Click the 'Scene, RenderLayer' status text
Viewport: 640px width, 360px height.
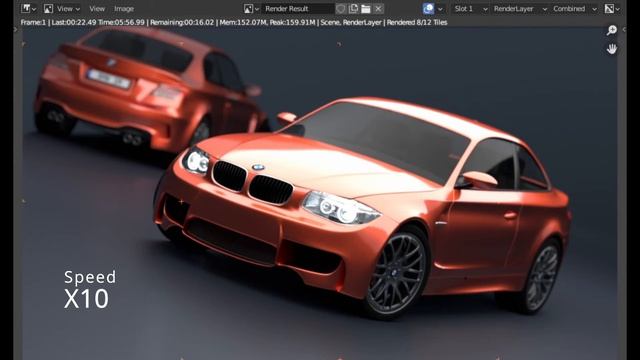pyautogui.click(x=351, y=22)
